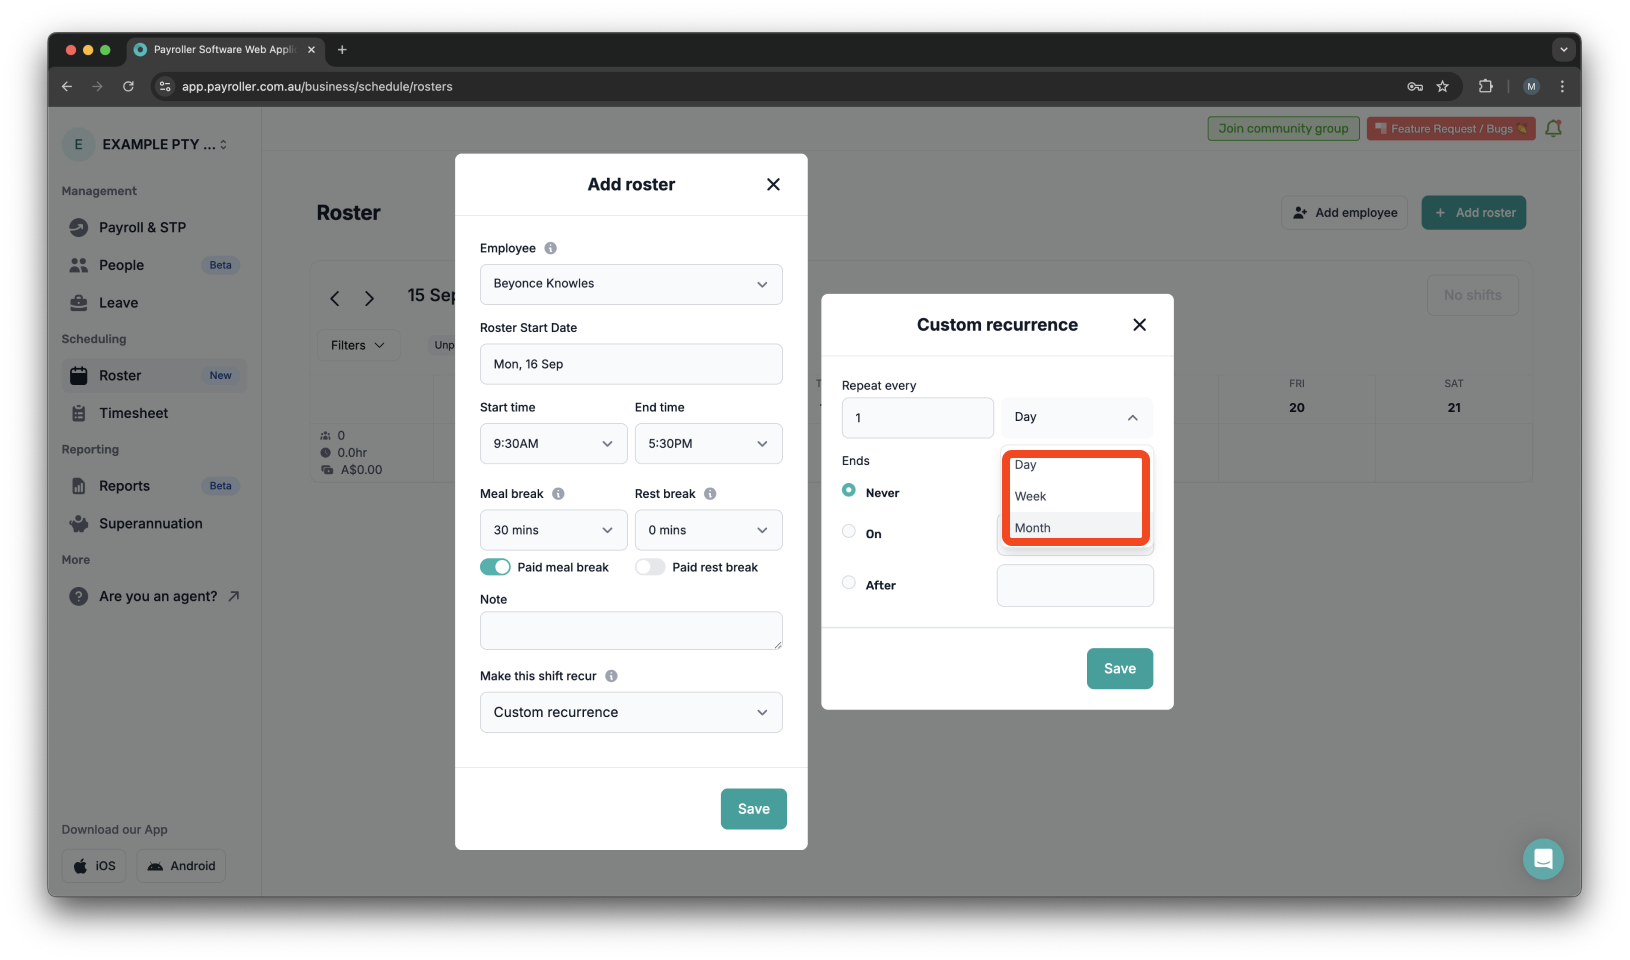Click the No shifts button
Image resolution: width=1630 pixels, height=960 pixels.
(1472, 295)
